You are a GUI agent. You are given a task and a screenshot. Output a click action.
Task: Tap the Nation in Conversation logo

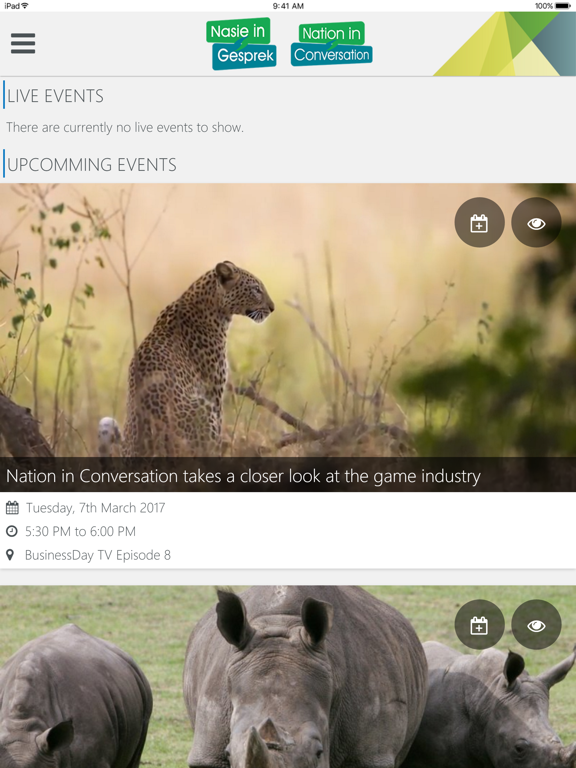pos(332,44)
